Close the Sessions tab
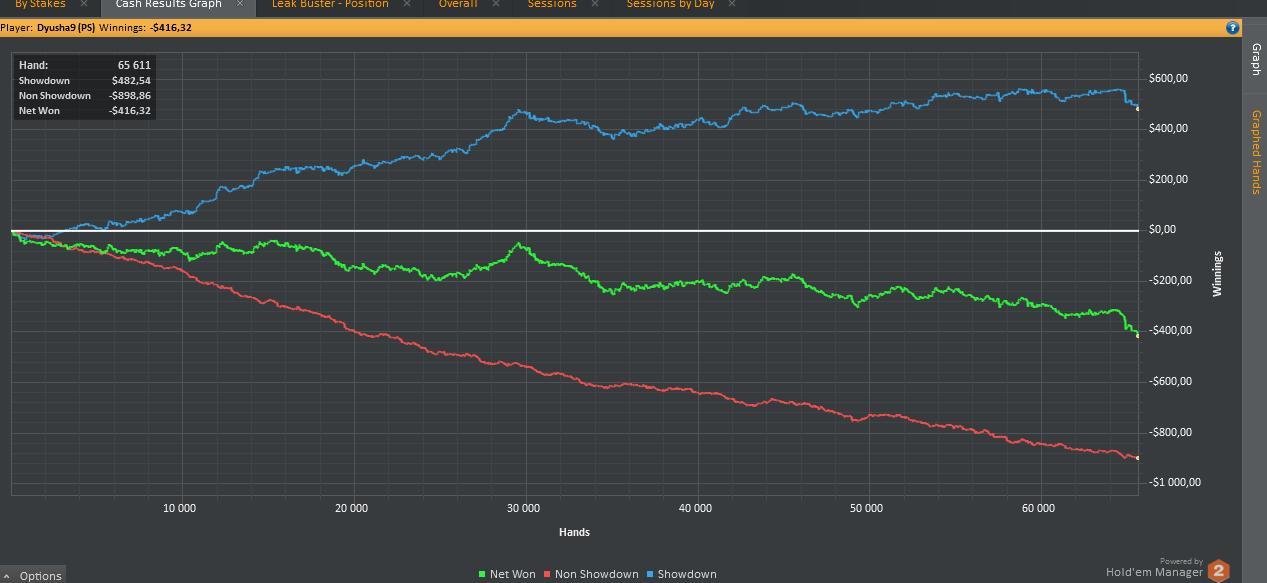The width and height of the screenshot is (1267, 583). [595, 4]
